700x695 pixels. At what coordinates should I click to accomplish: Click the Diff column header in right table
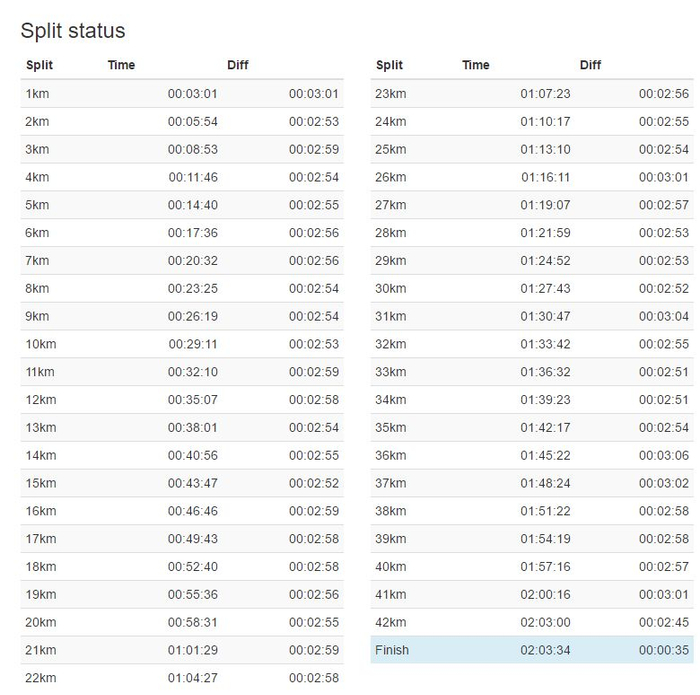(x=590, y=65)
